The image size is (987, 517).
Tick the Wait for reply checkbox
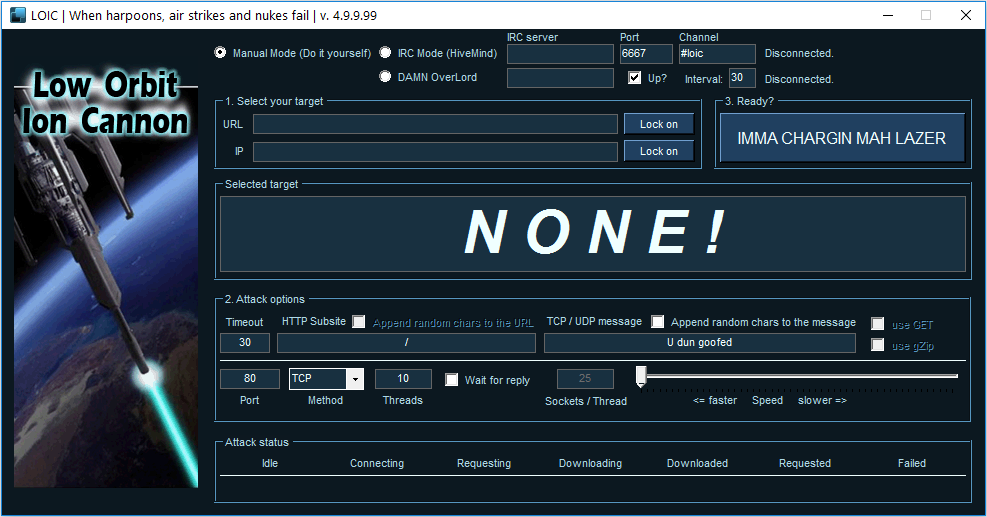point(451,380)
